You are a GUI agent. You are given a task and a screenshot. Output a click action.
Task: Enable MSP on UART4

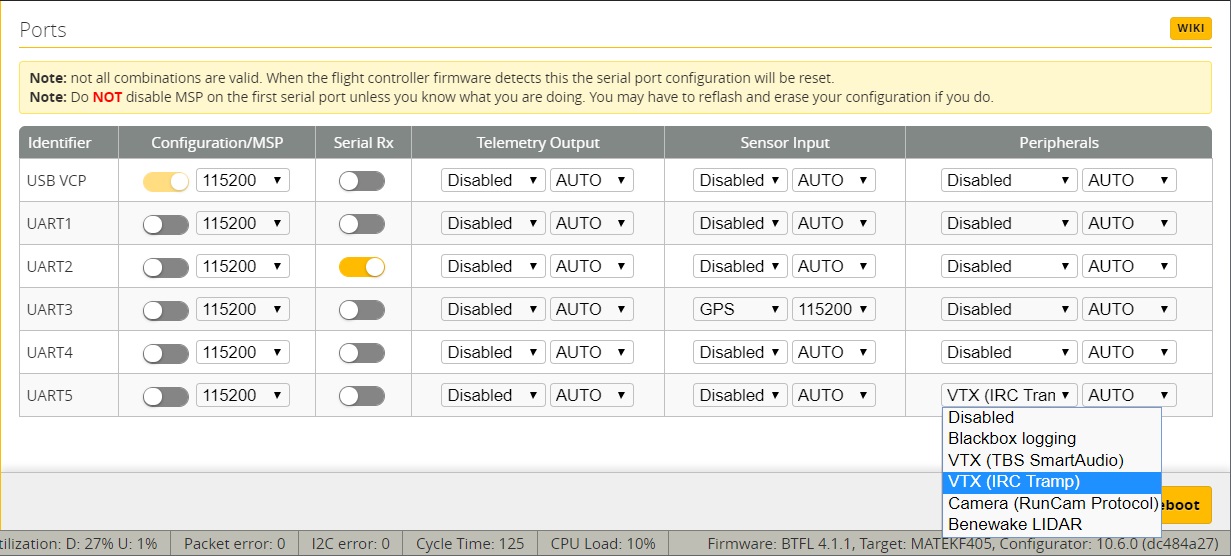[x=166, y=353]
